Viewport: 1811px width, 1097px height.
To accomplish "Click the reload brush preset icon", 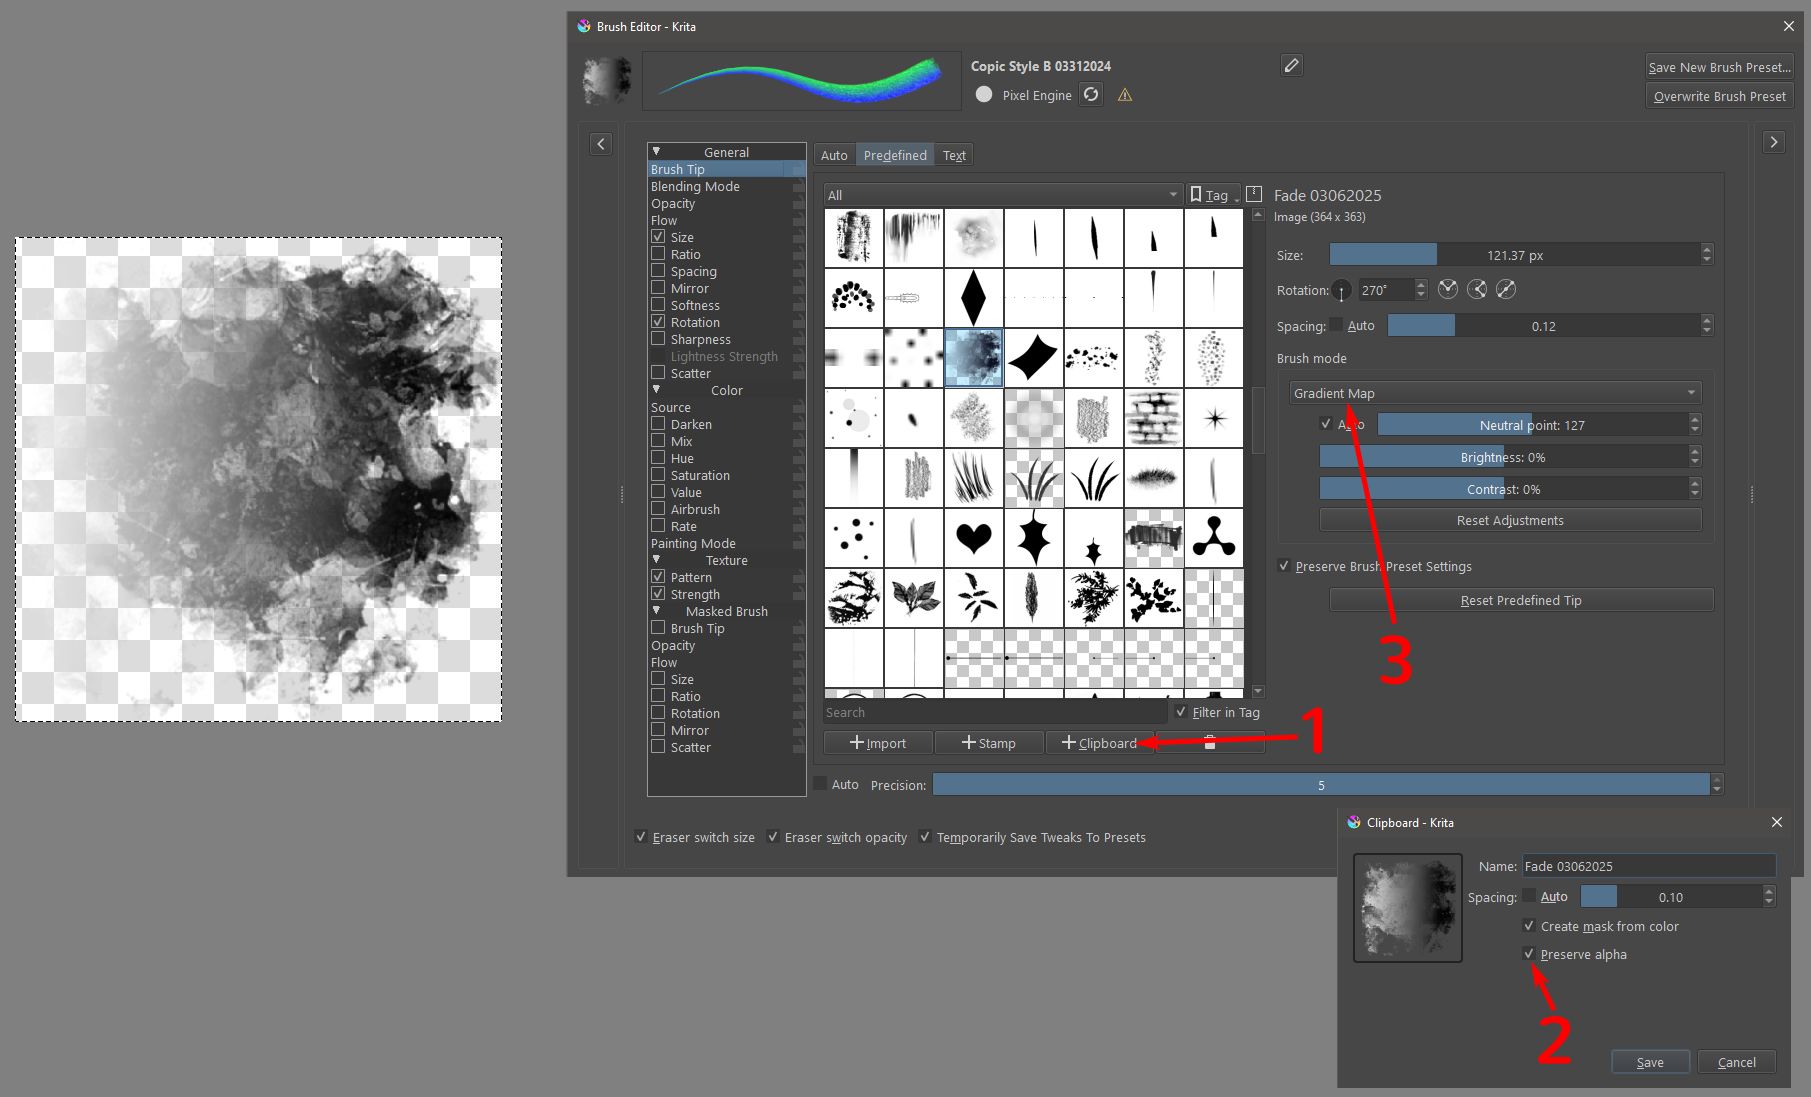I will [x=1091, y=95].
